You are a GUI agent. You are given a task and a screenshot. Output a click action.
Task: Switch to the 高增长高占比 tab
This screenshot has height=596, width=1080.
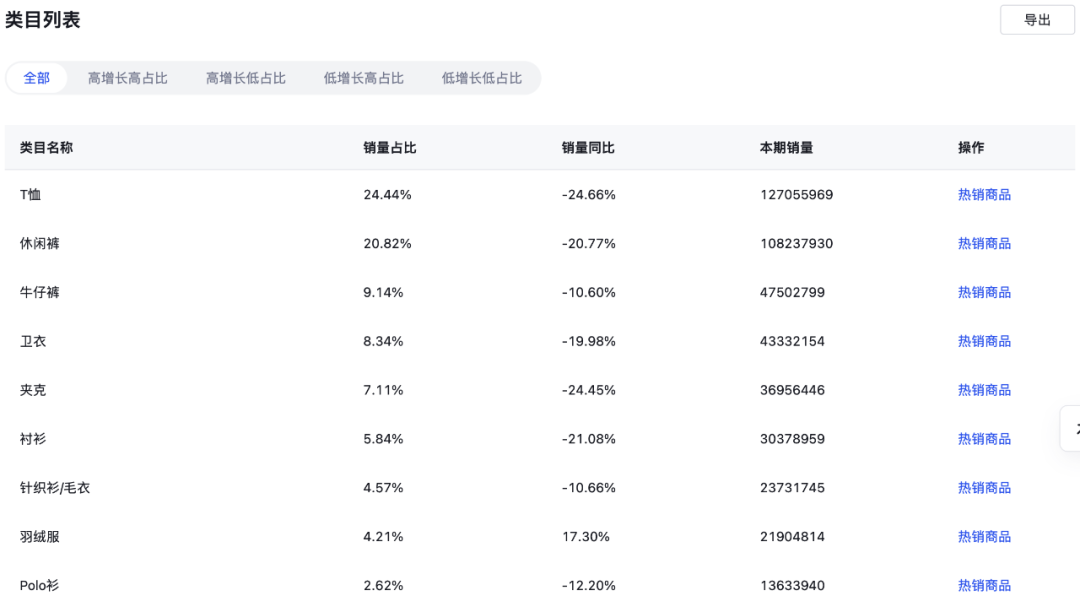127,78
